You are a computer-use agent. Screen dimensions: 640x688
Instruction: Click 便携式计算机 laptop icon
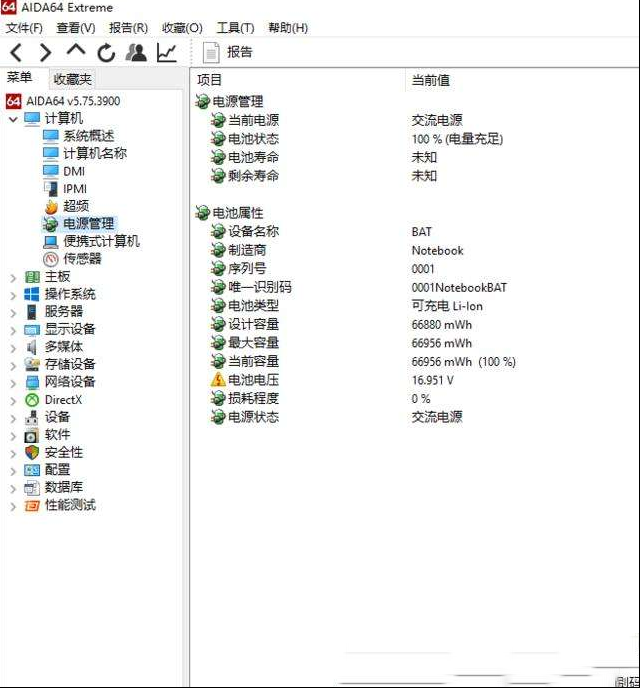(x=50, y=242)
